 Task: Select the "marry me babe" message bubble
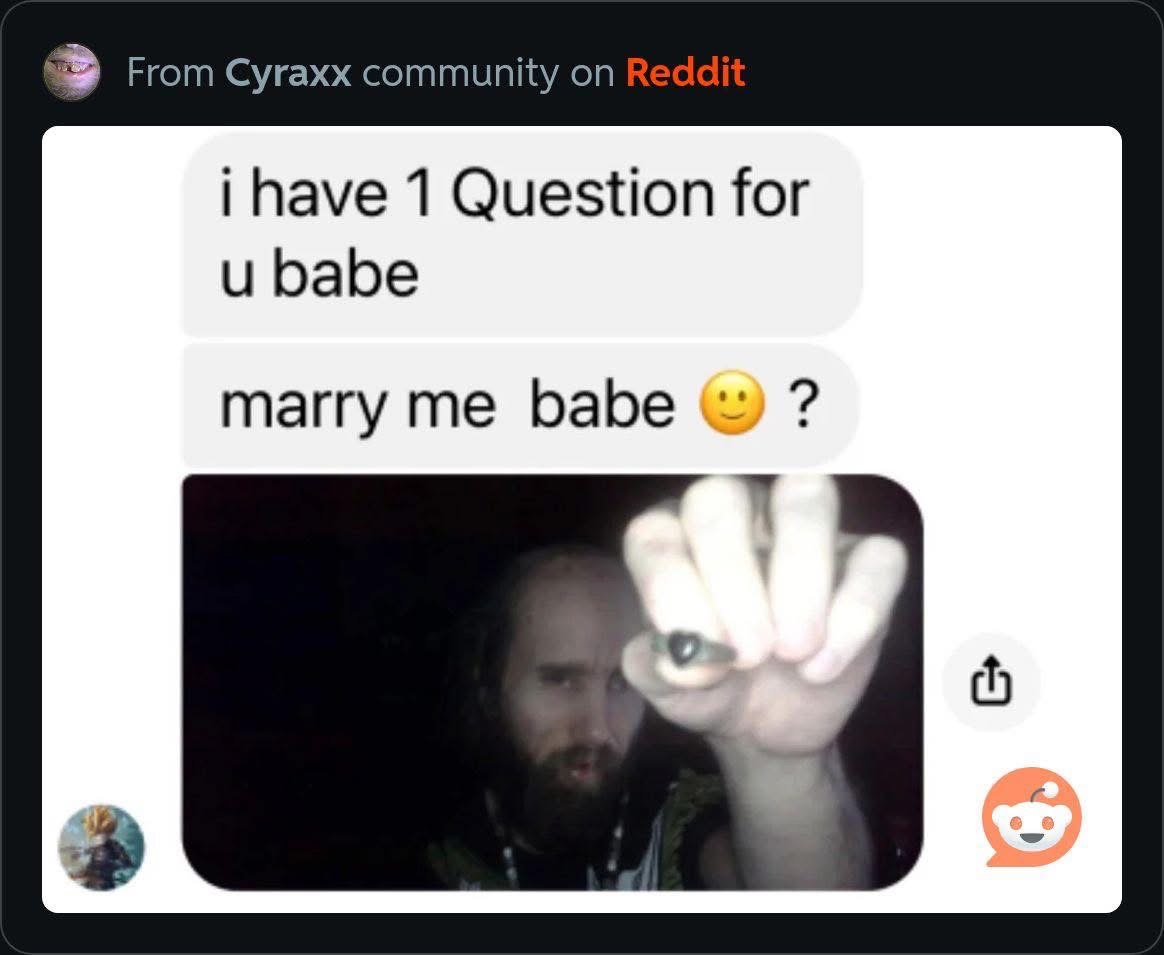[x=520, y=405]
